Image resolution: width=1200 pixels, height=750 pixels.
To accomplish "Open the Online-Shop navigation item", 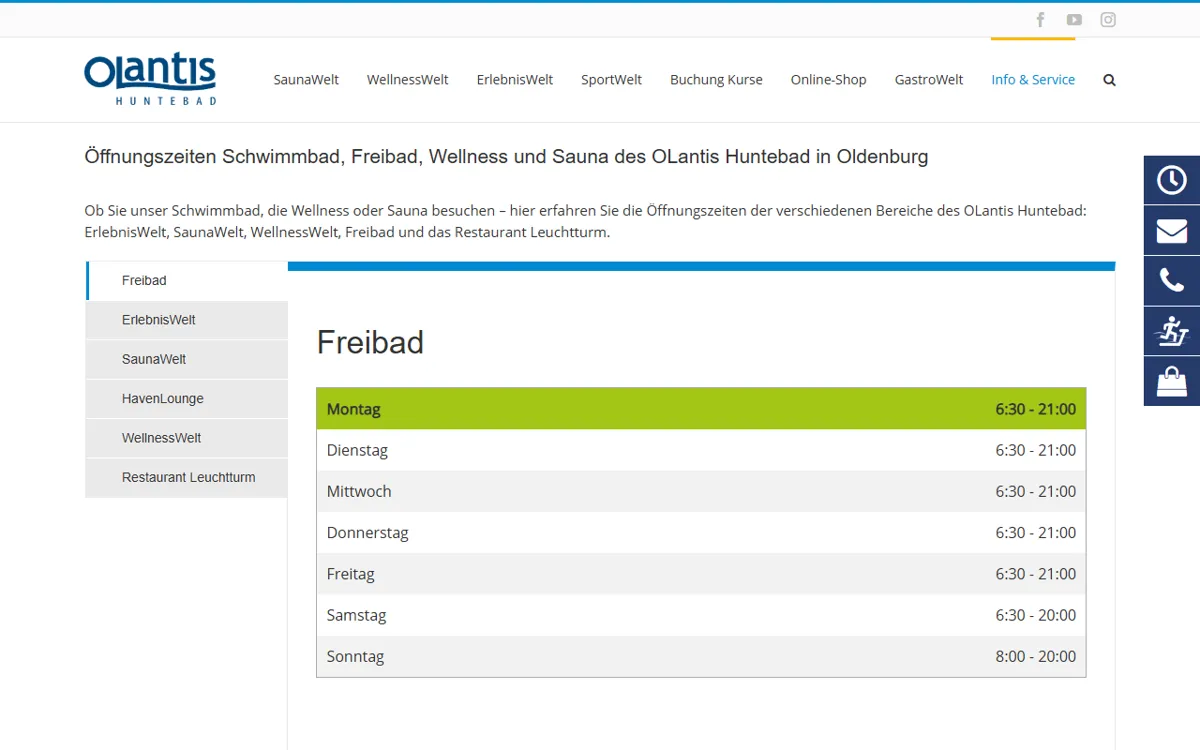I will 828,80.
